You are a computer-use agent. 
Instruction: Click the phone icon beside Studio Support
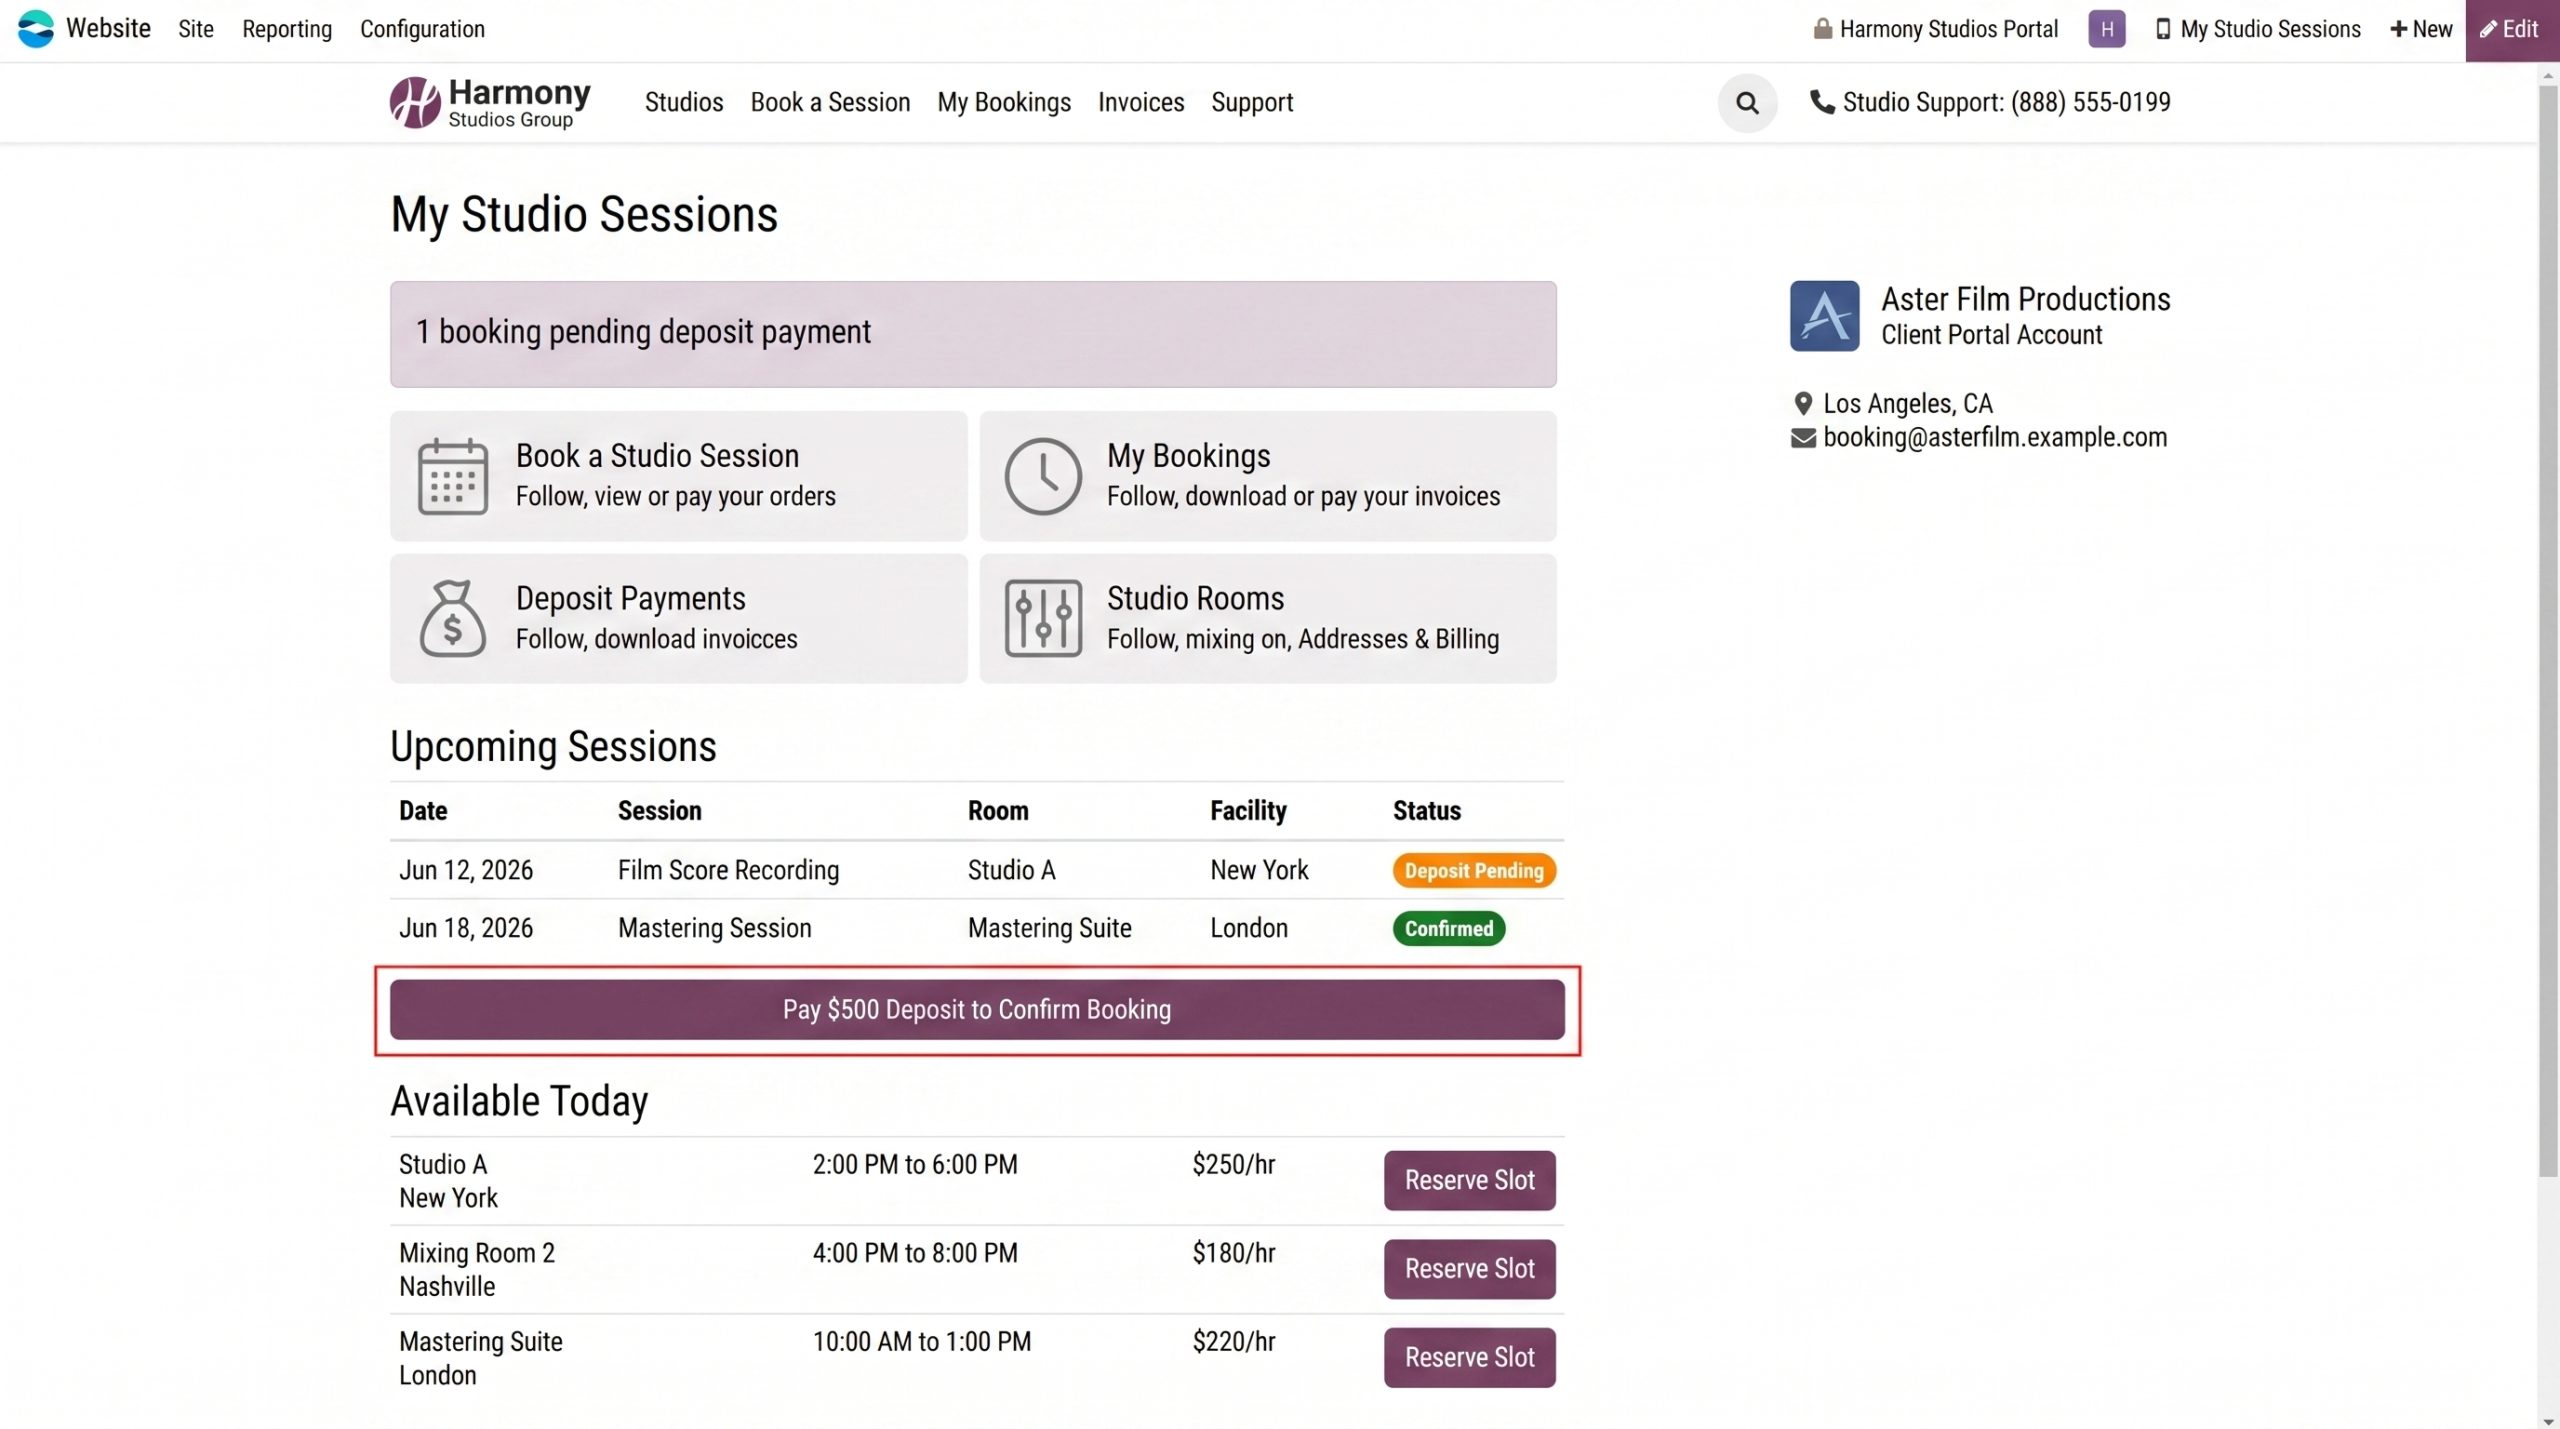coord(1822,102)
